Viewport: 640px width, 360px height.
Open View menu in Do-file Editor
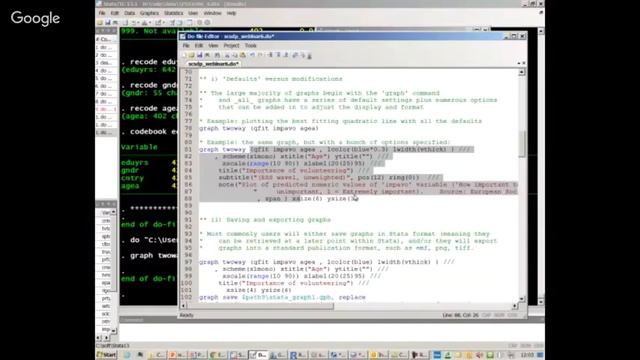click(213, 46)
